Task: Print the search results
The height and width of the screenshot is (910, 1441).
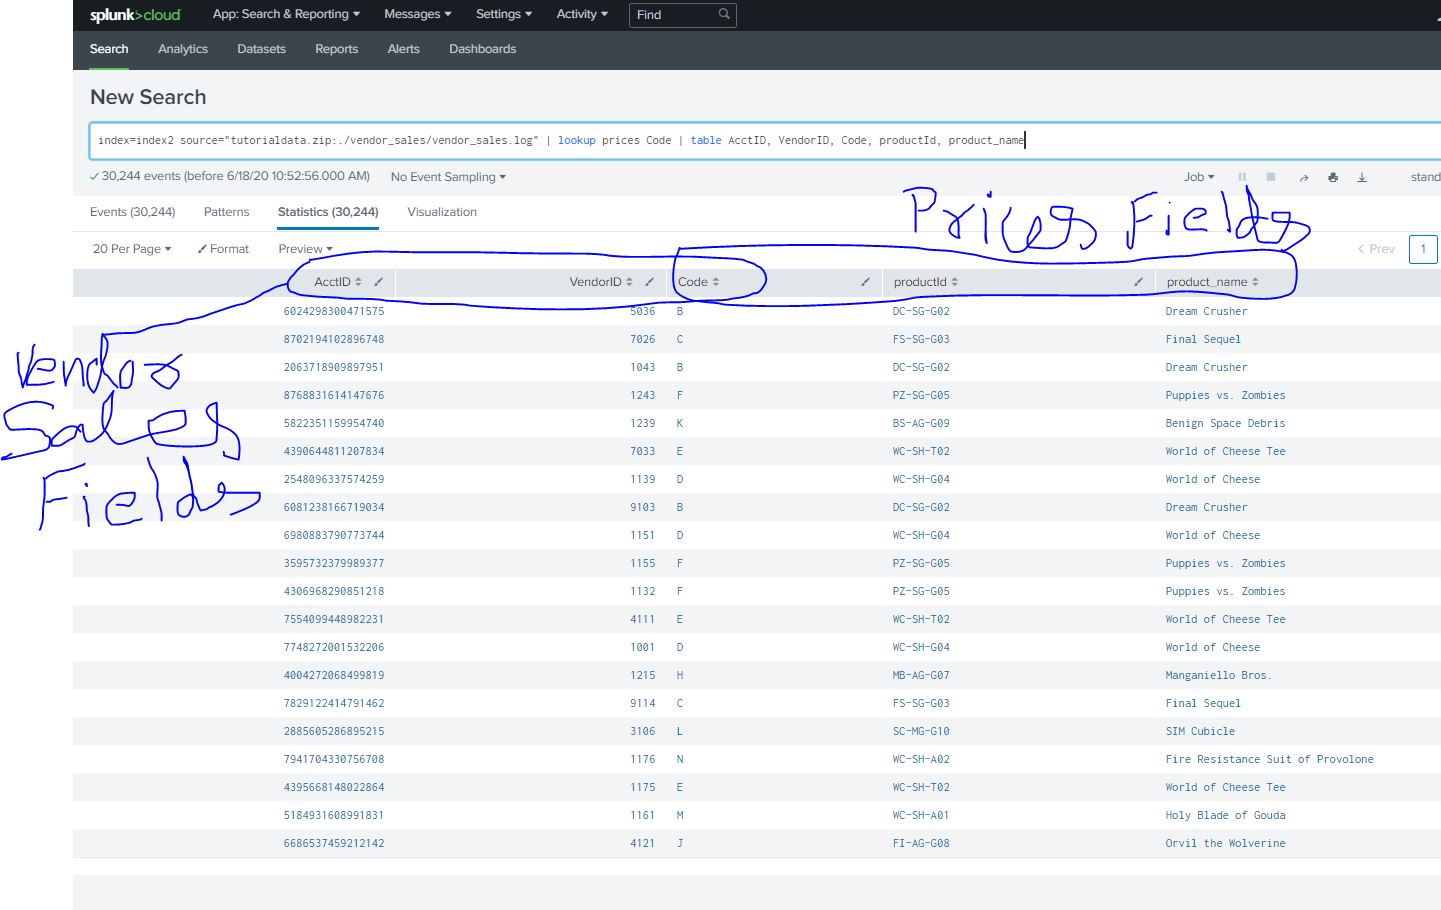Action: [x=1333, y=176]
